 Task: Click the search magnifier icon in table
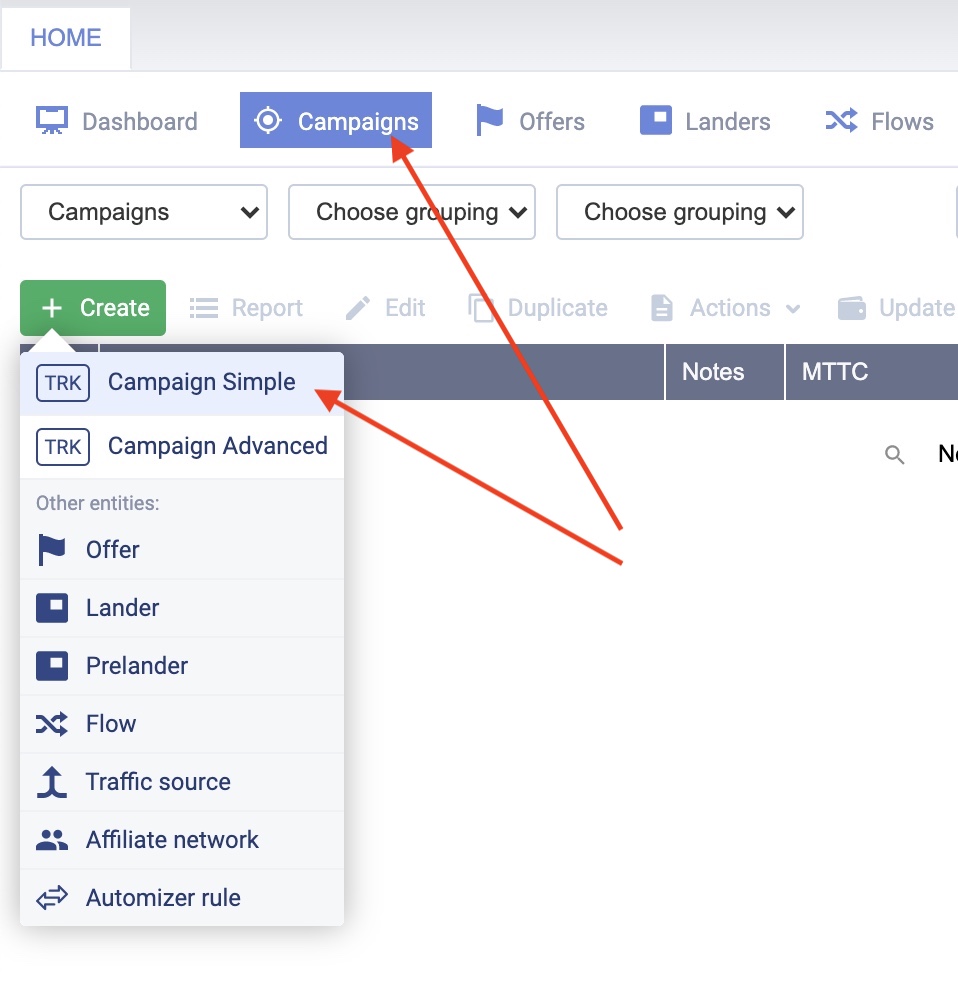pos(895,456)
